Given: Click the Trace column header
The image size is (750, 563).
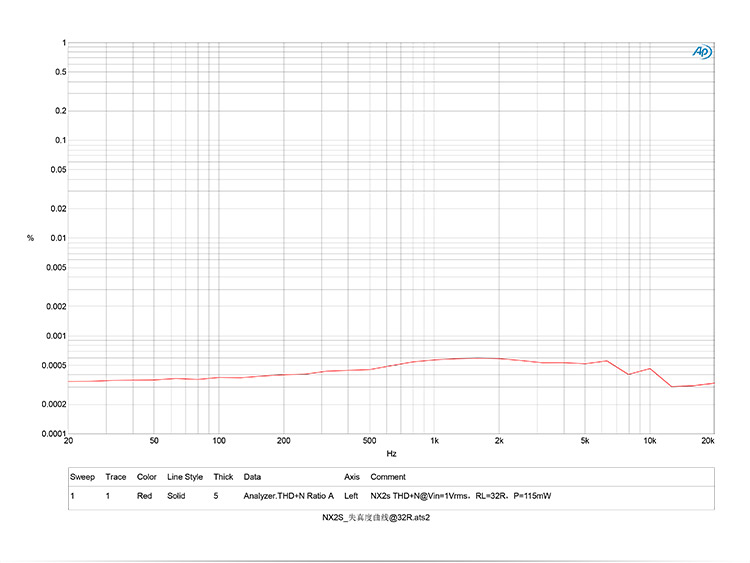Looking at the screenshot, I should point(116,477).
